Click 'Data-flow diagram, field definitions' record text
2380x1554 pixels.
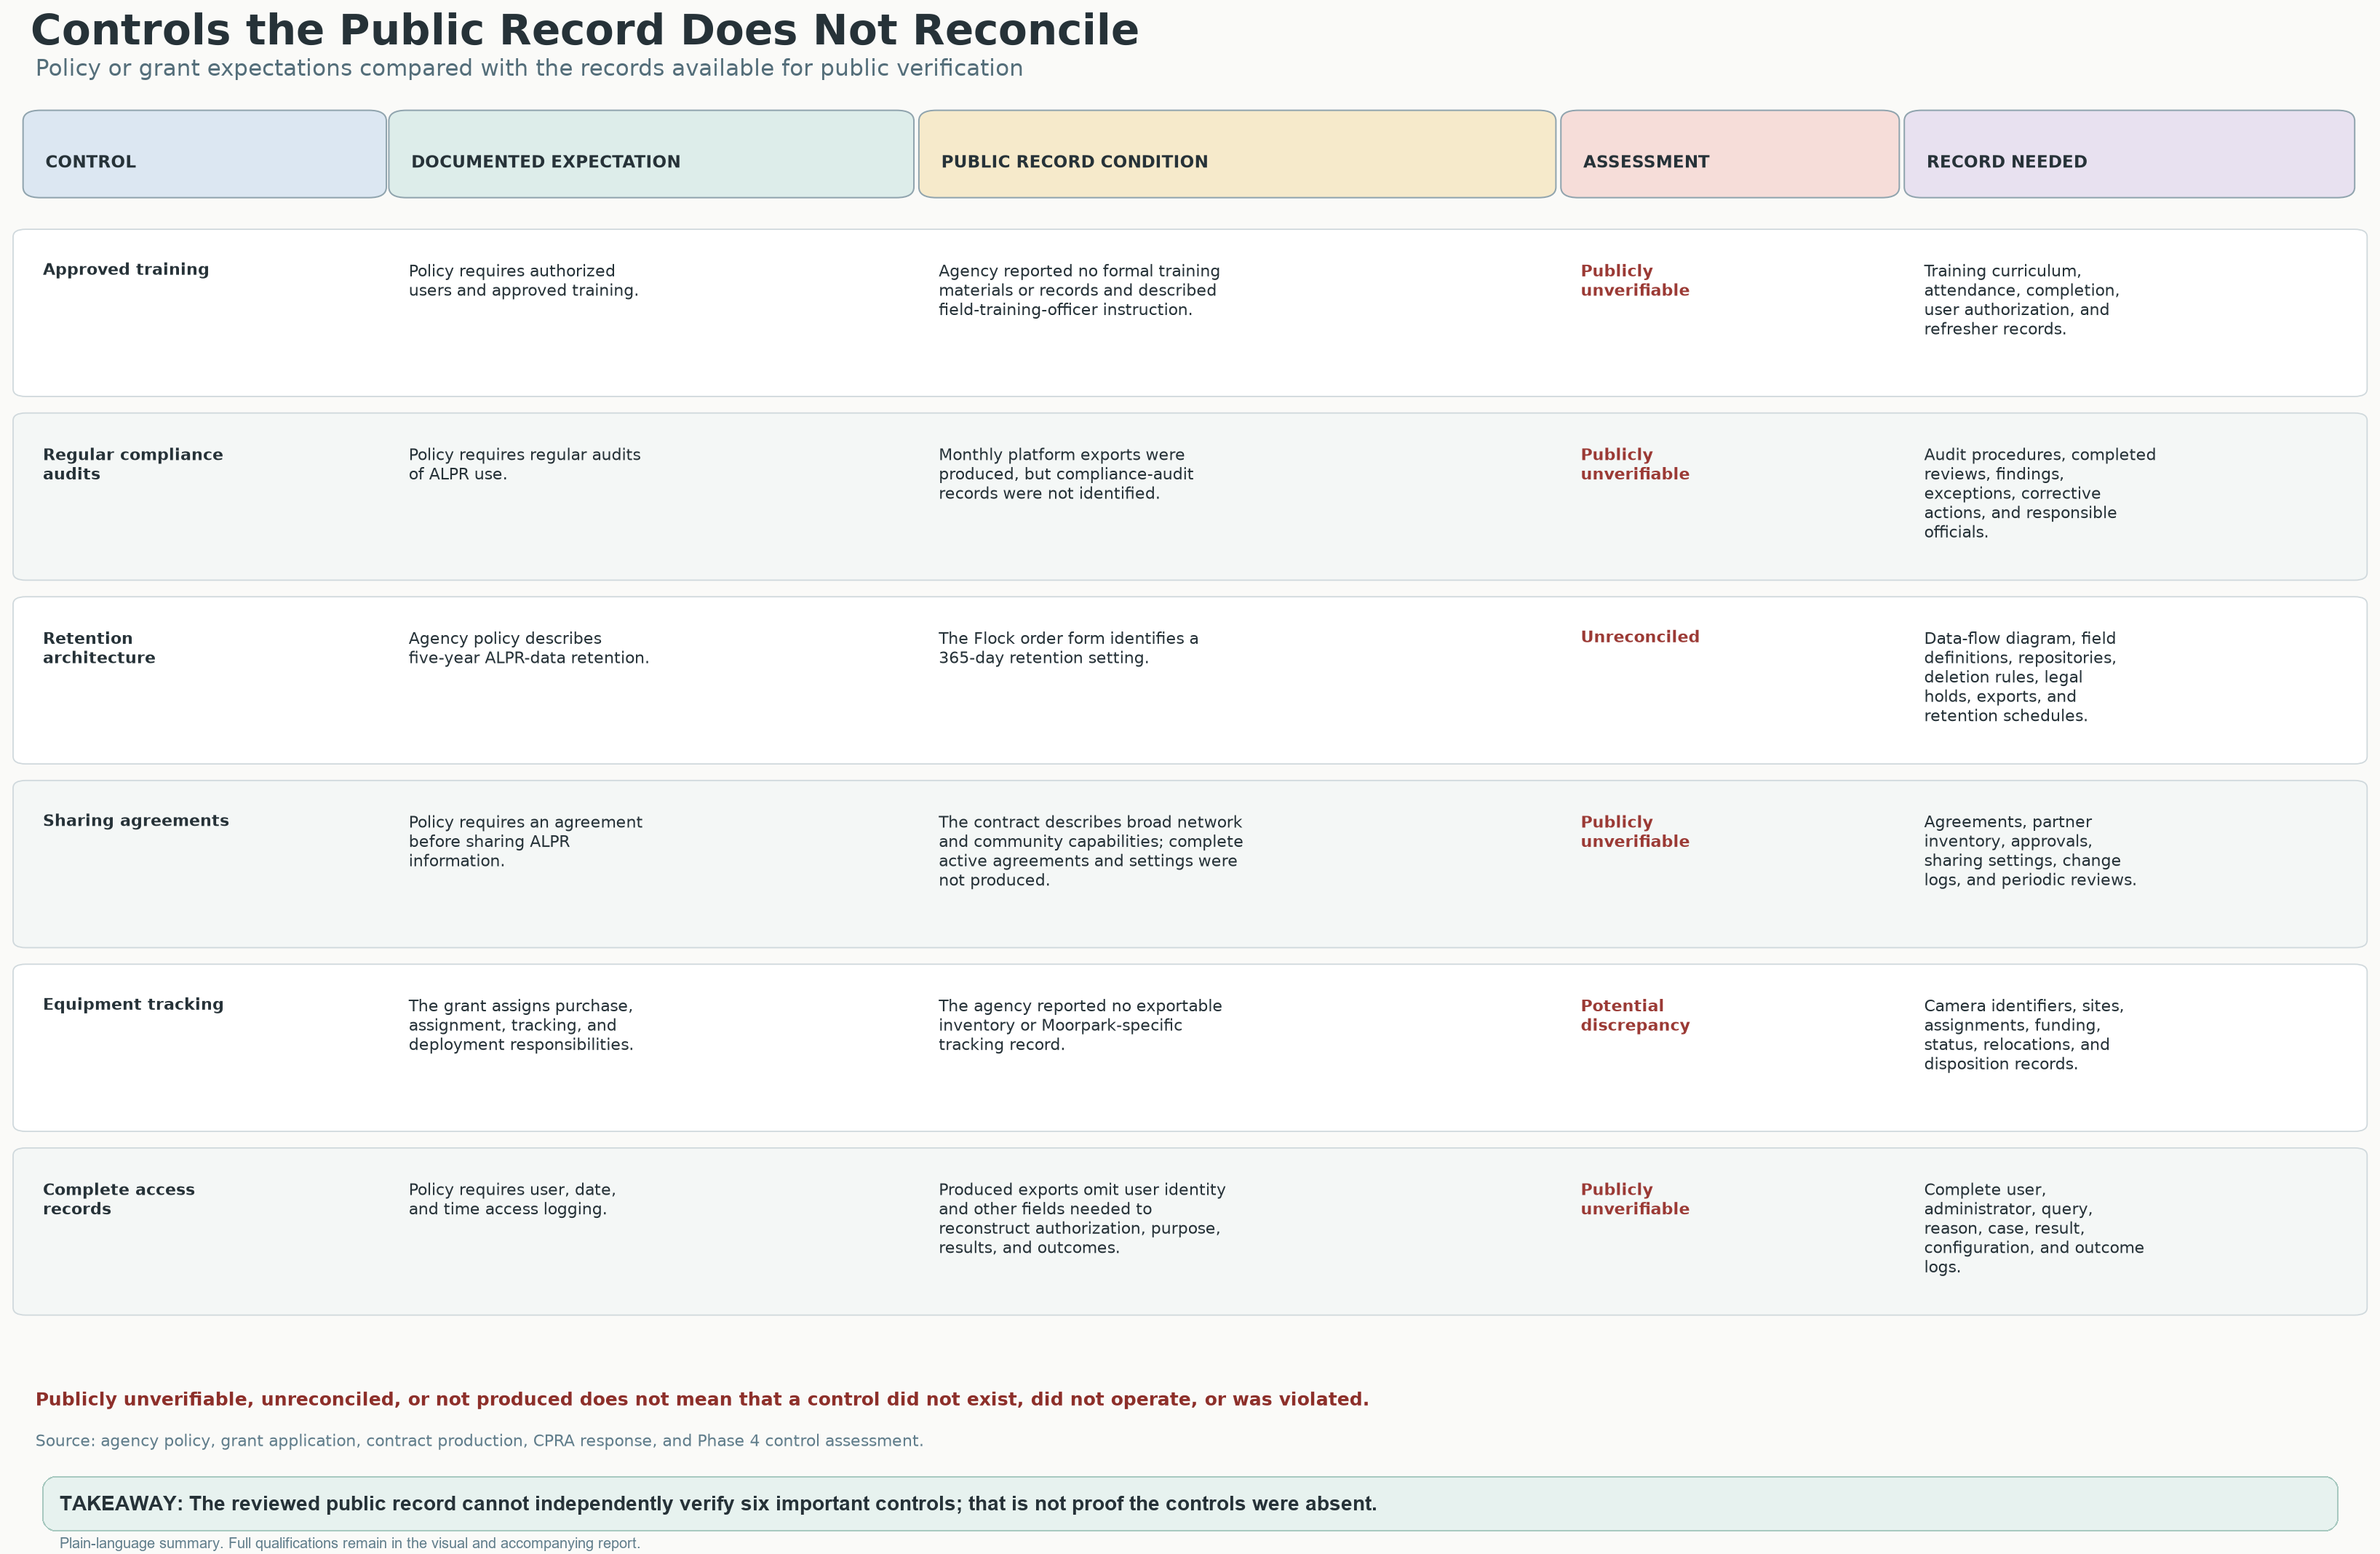pos(2019,677)
